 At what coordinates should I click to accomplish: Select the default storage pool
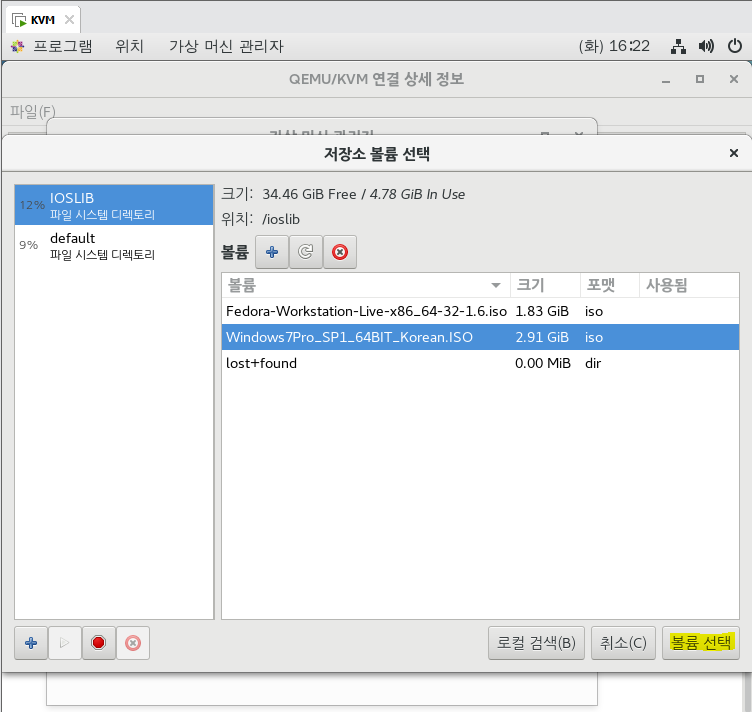click(114, 245)
